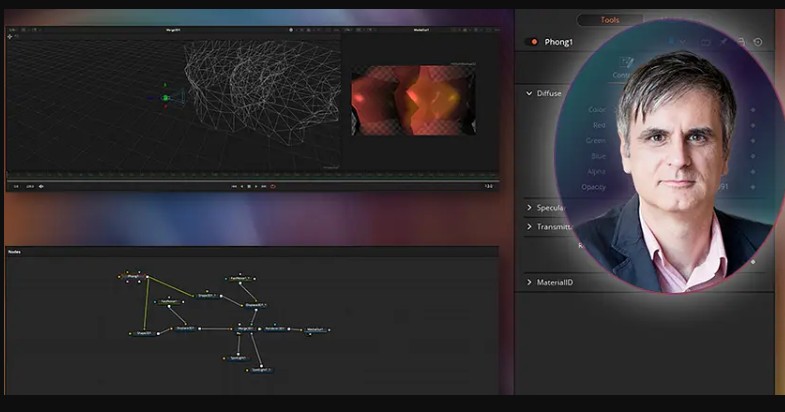Select the Phong1 node in node graph
The height and width of the screenshot is (412, 785).
(134, 276)
